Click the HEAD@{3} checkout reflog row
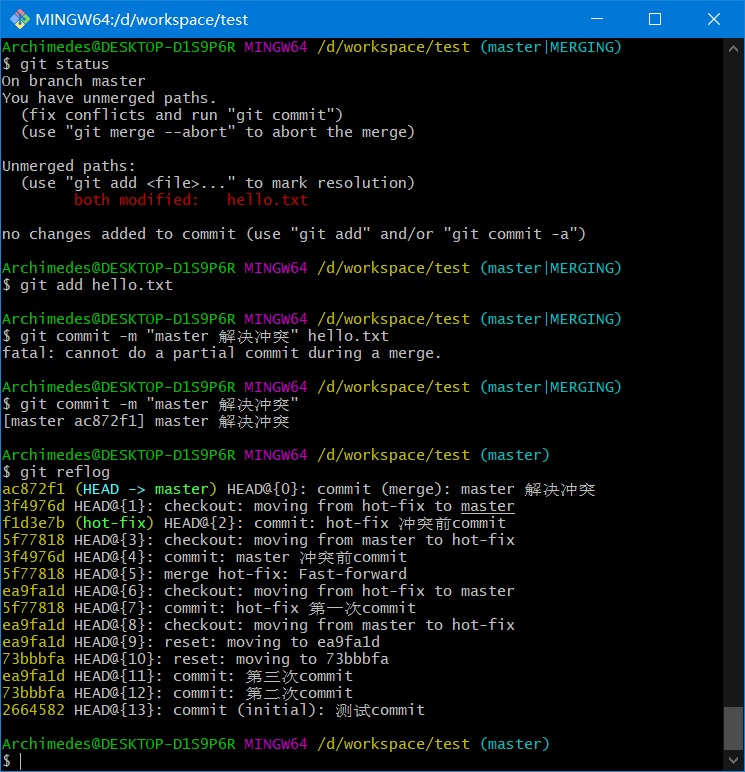The width and height of the screenshot is (745, 772). tap(259, 540)
